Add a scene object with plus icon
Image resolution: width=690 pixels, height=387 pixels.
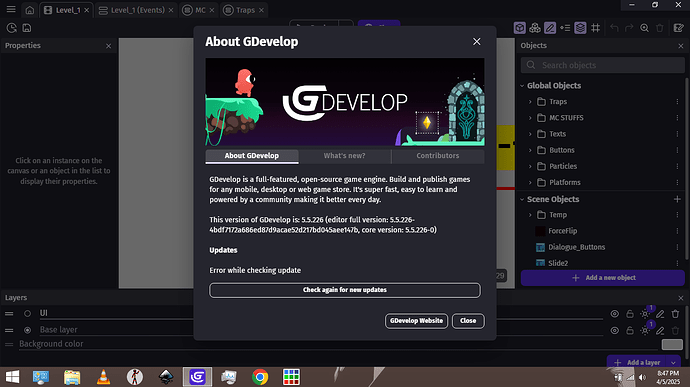(x=677, y=199)
